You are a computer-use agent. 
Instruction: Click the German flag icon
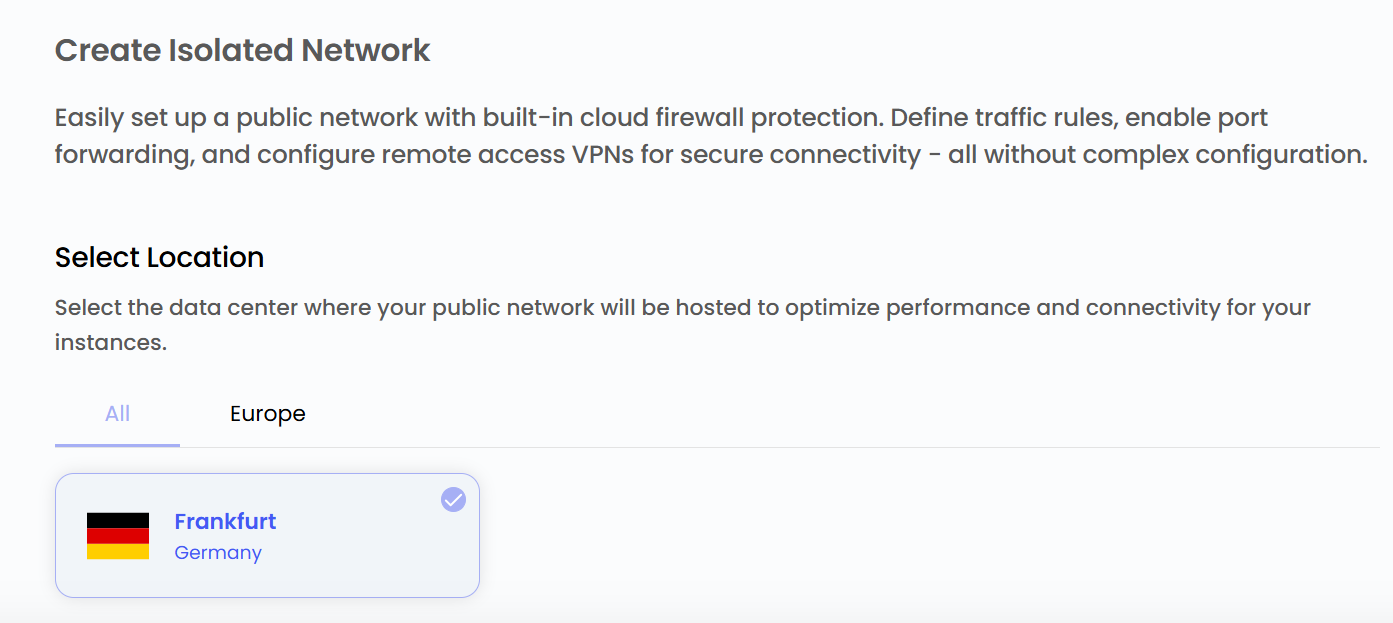tap(118, 536)
